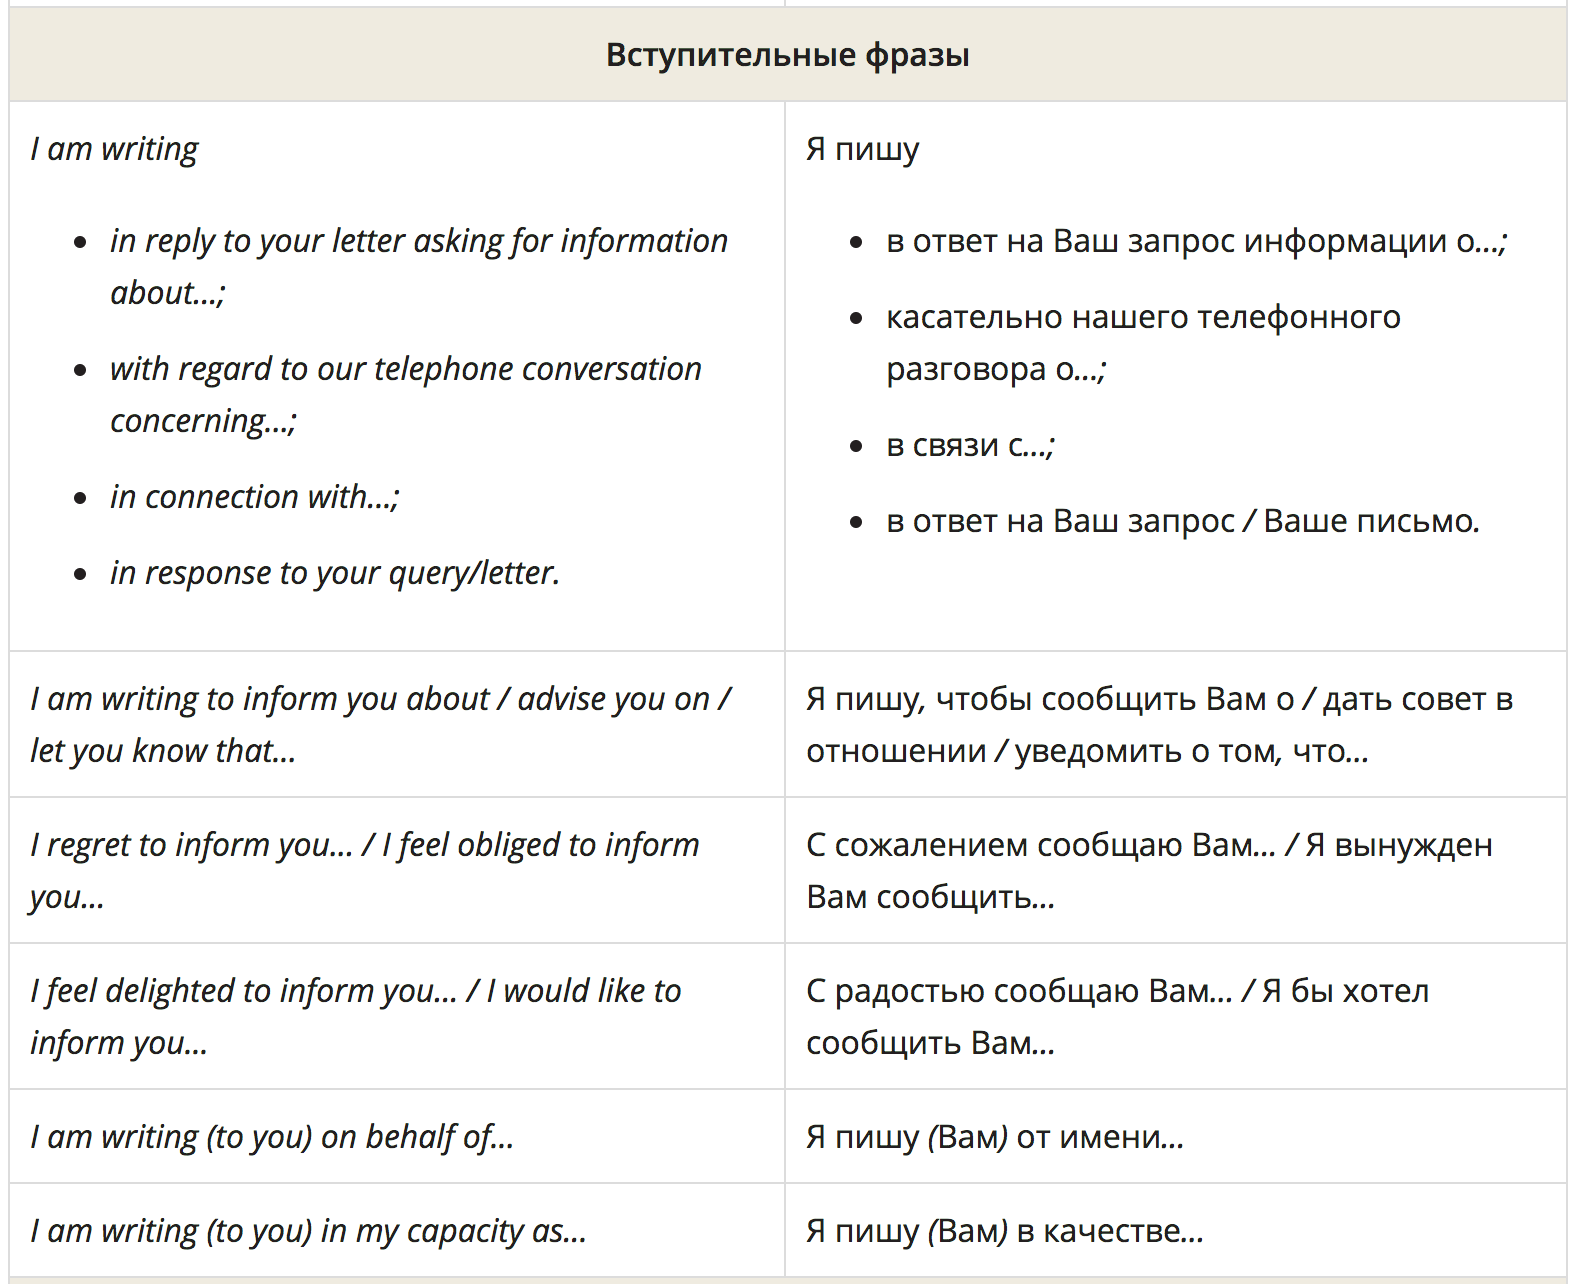Click the "в связи с..." bullet item

click(970, 445)
